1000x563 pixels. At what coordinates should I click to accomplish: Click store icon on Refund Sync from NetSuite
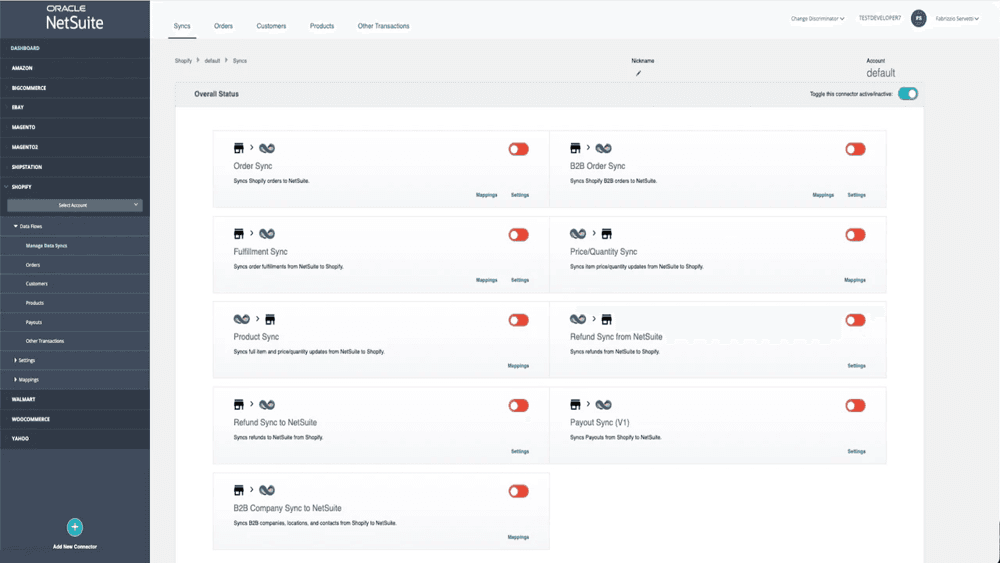pyautogui.click(x=607, y=319)
